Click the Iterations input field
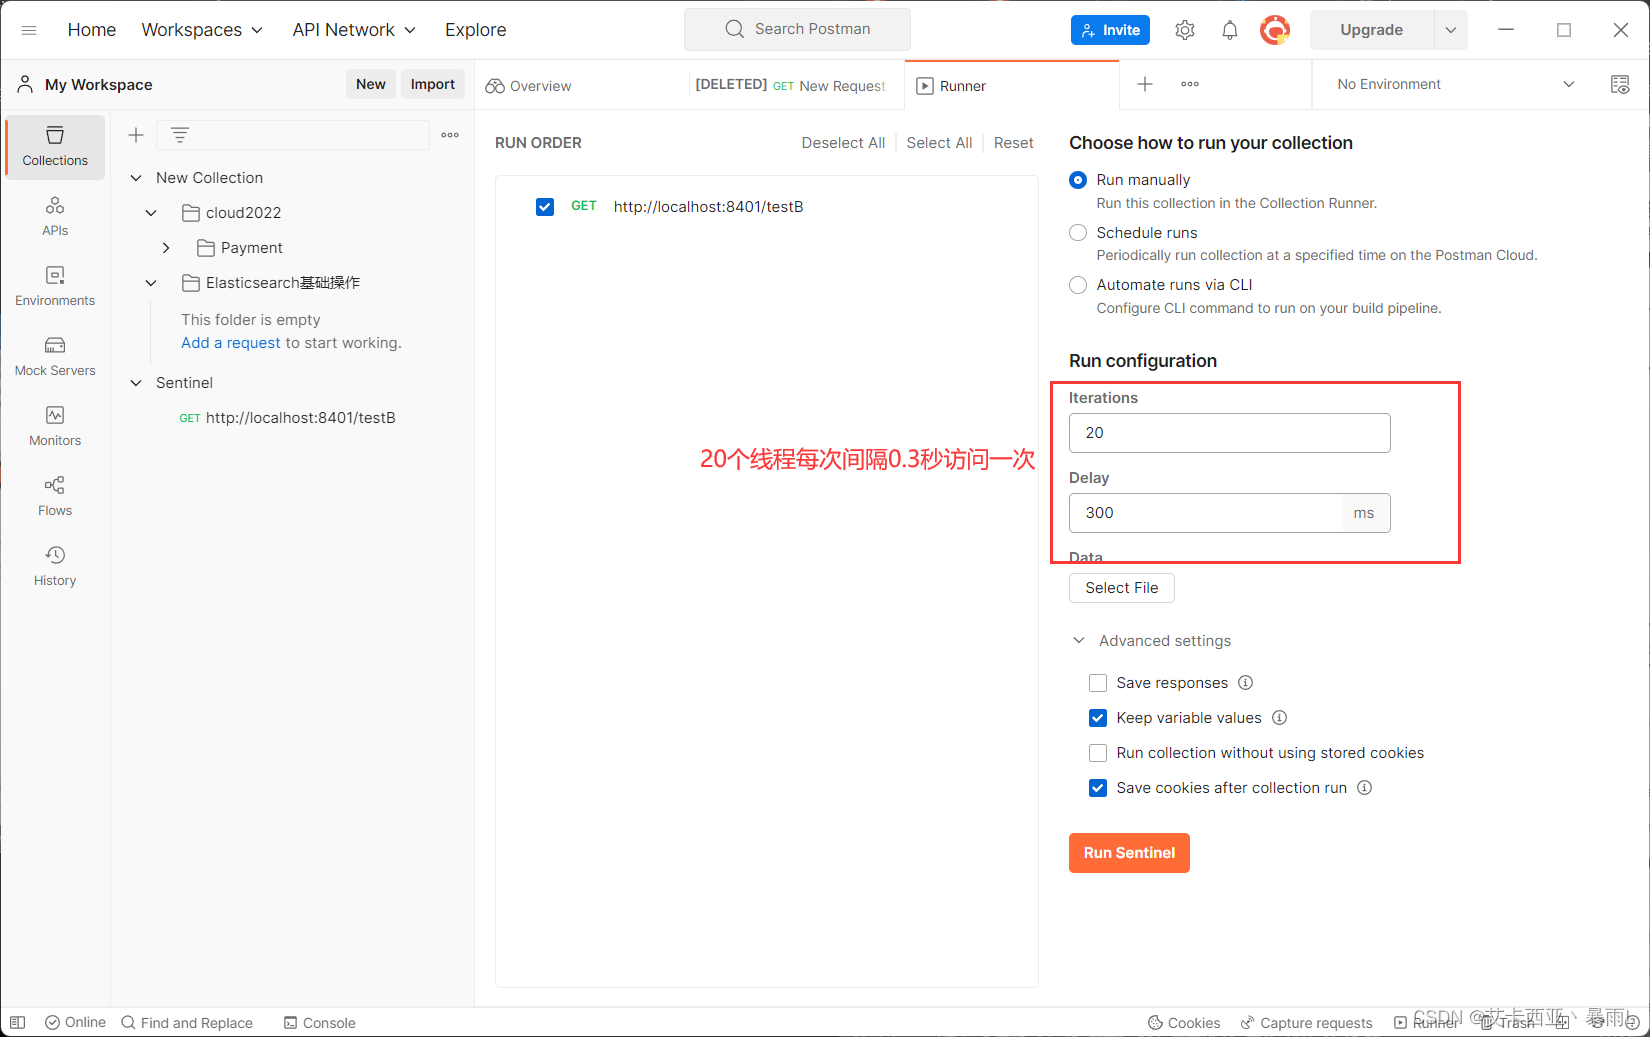1650x1037 pixels. (x=1230, y=433)
